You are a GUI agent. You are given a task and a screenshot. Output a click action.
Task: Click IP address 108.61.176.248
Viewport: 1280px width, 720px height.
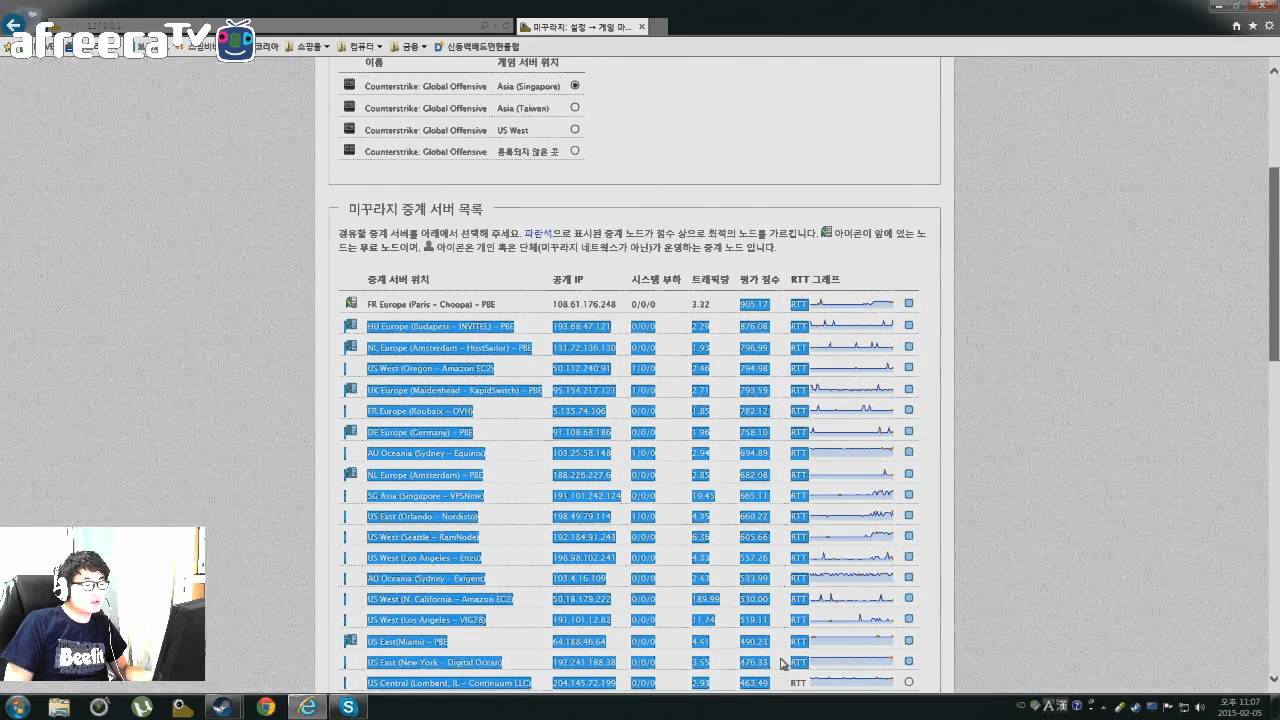584,304
